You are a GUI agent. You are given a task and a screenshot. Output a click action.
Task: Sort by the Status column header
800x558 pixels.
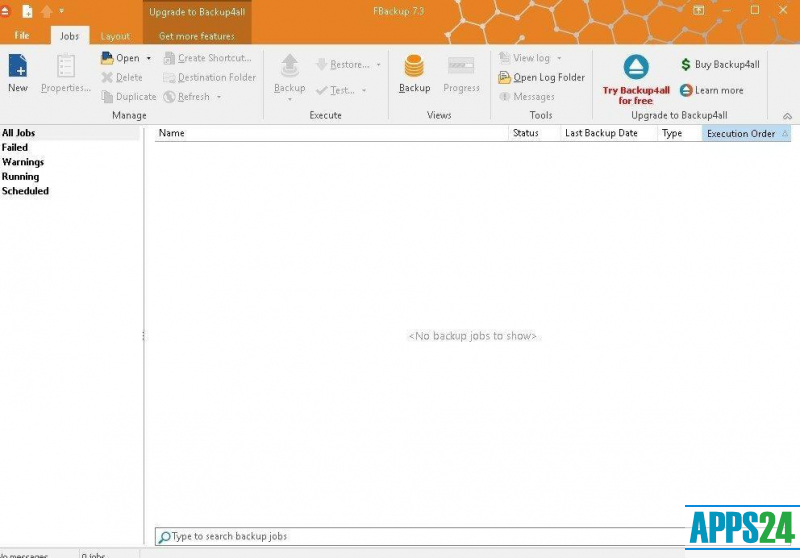(x=535, y=133)
